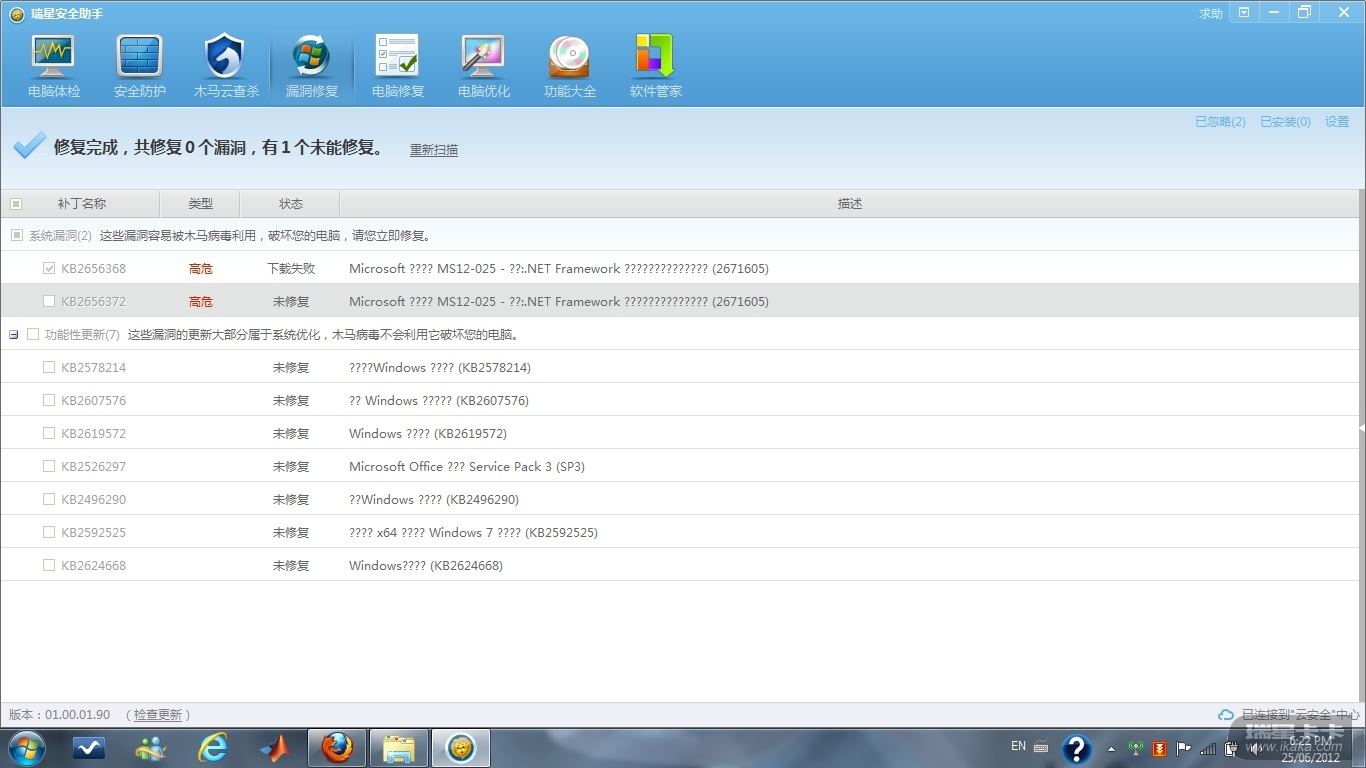Click the power plug tray icon

(1231, 747)
